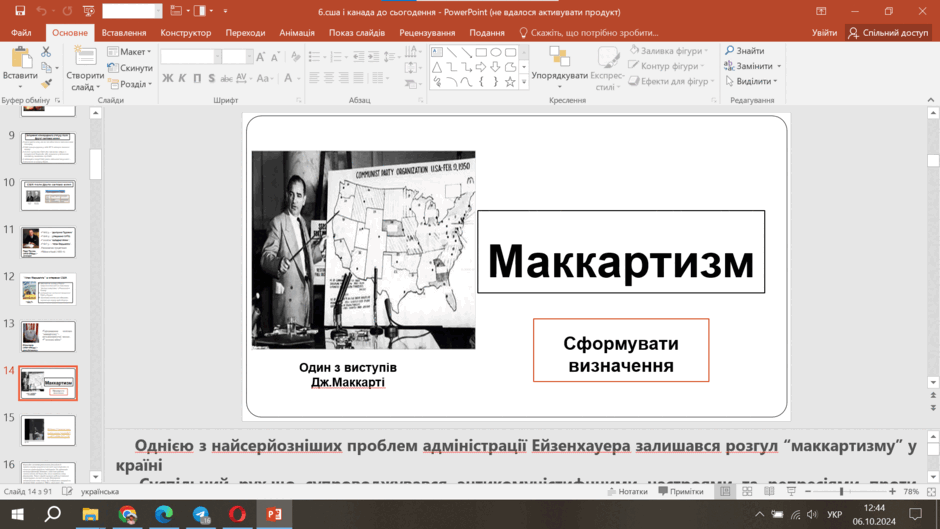Open the Розділ section dropdown

[130, 84]
